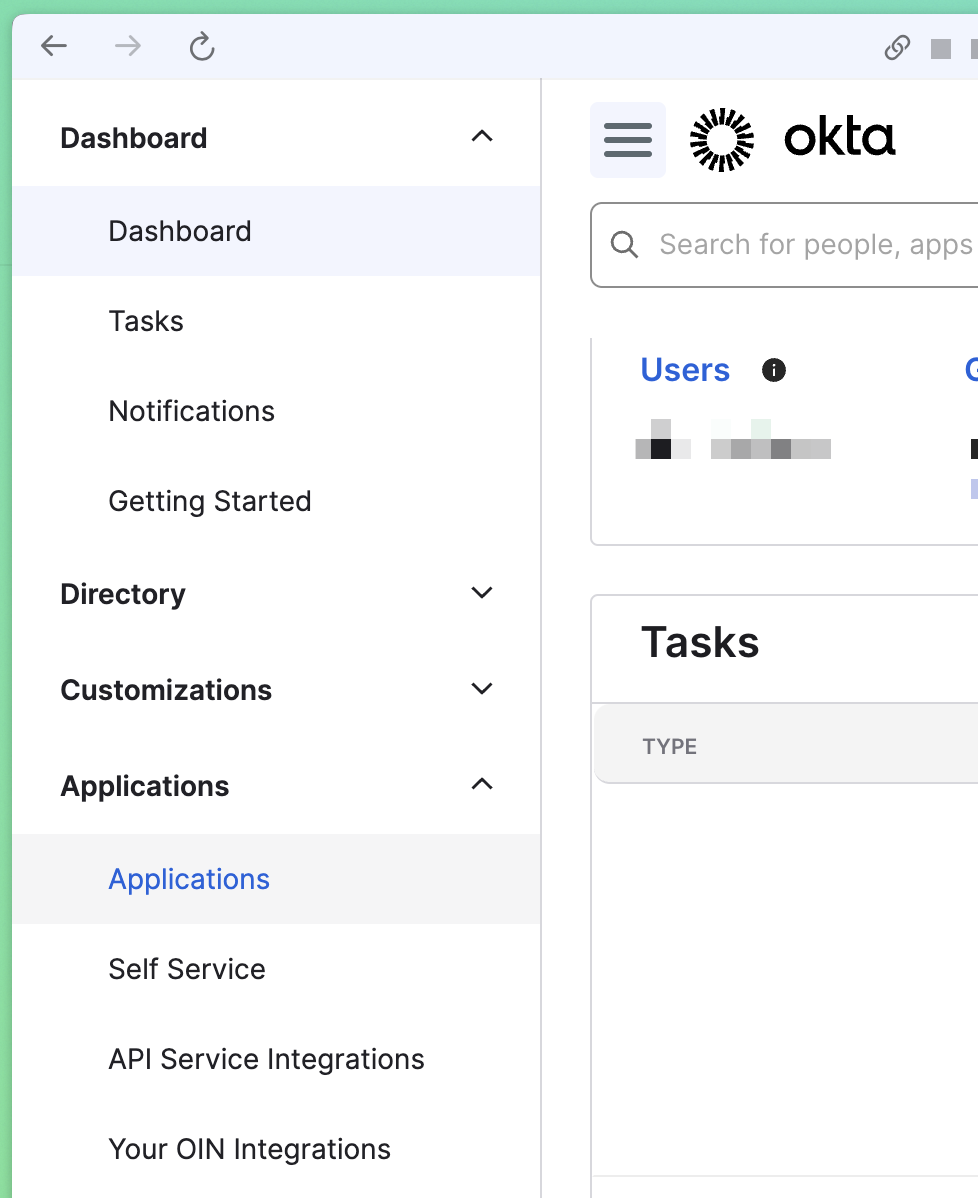This screenshot has width=978, height=1198.
Task: Open Getting Started in the sidebar
Action: coord(277,502)
